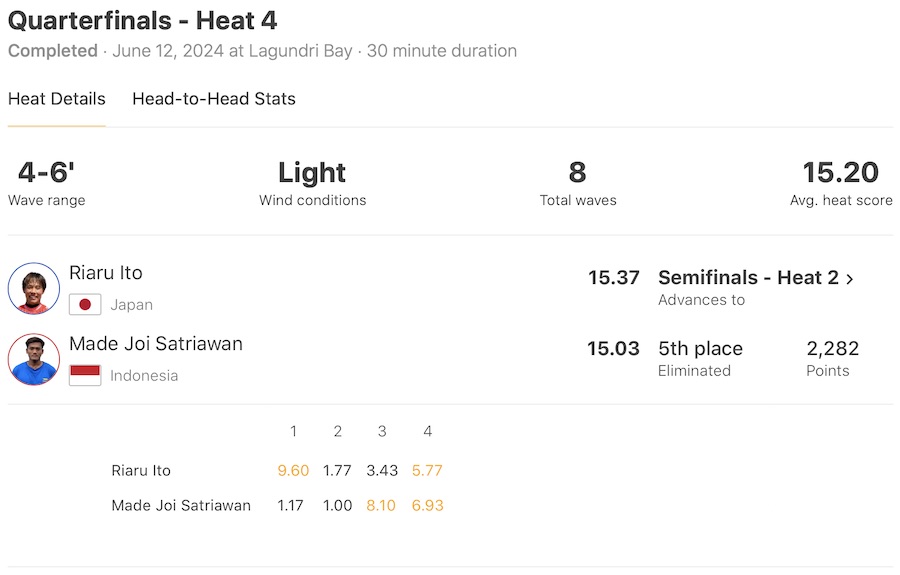The height and width of the screenshot is (575, 900).
Task: Select the Heat Details tab
Action: (56, 99)
